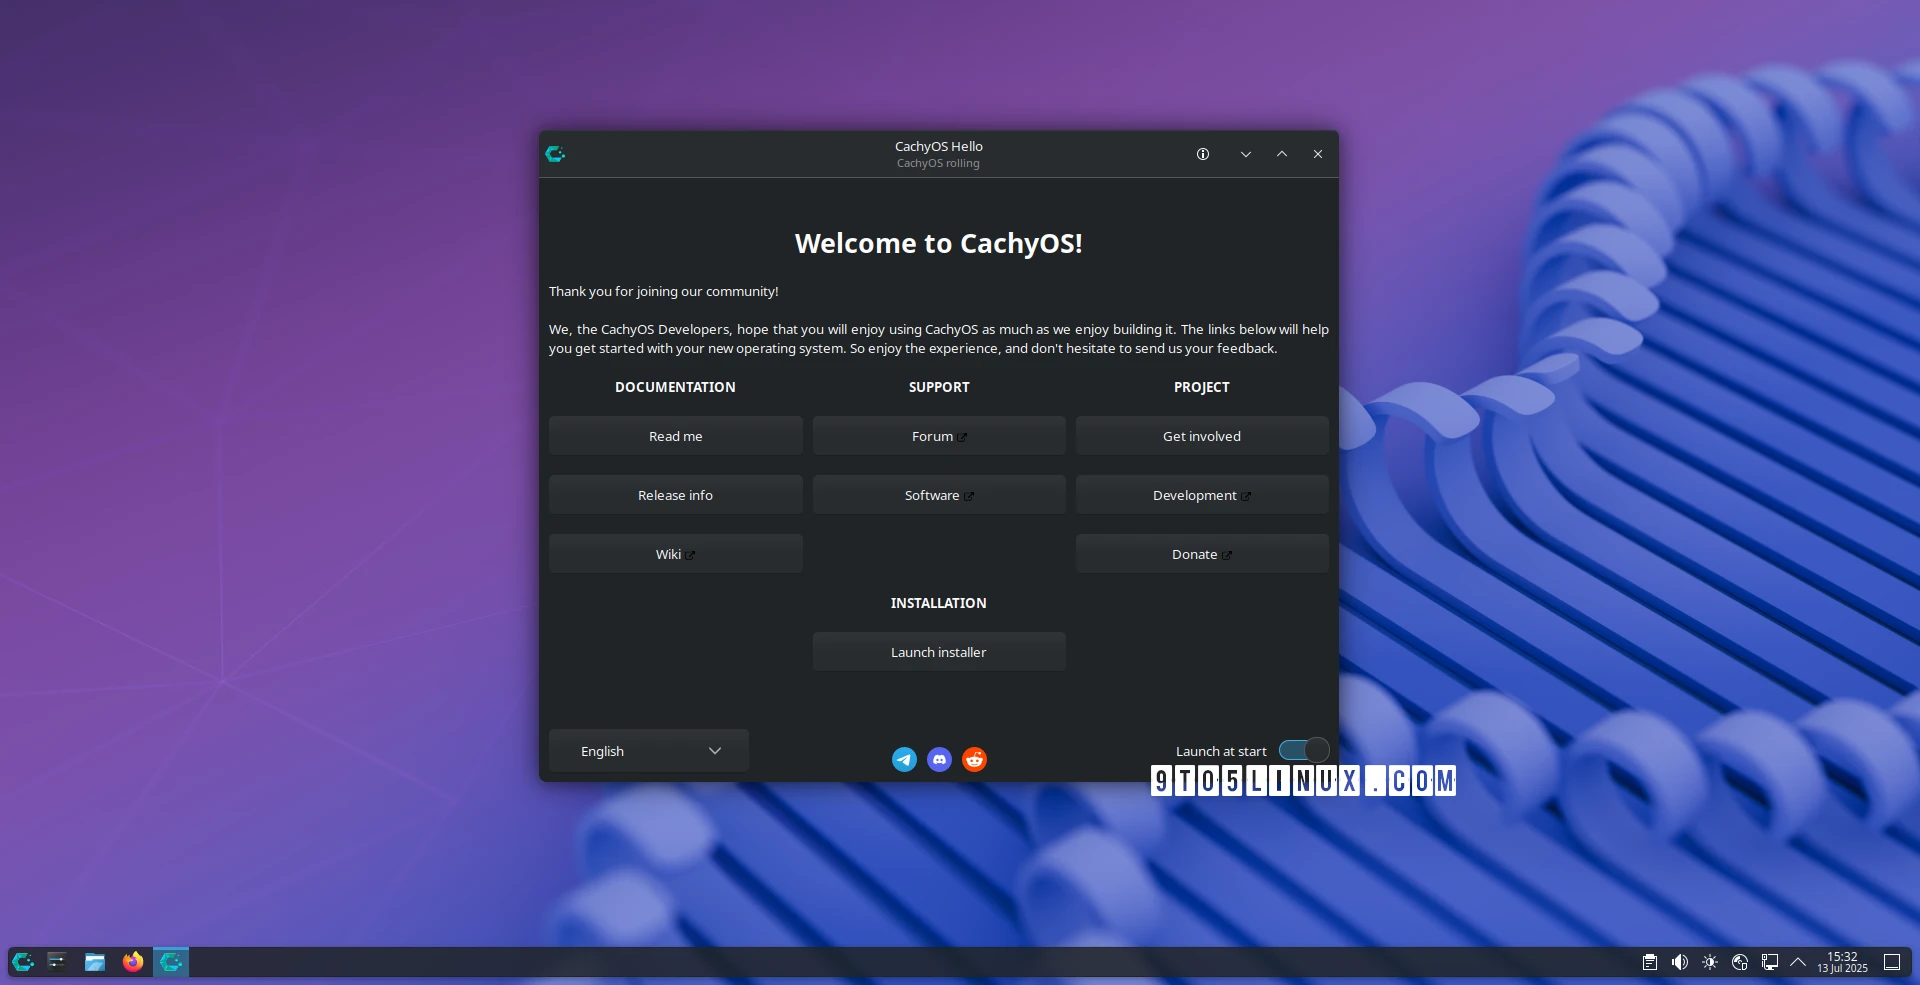
Task: Open the Reddit community icon
Action: [974, 760]
